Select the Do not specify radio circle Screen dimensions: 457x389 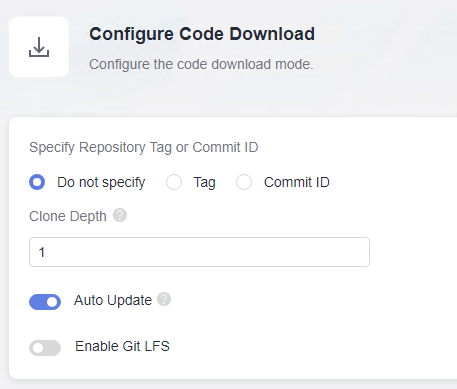pos(37,182)
